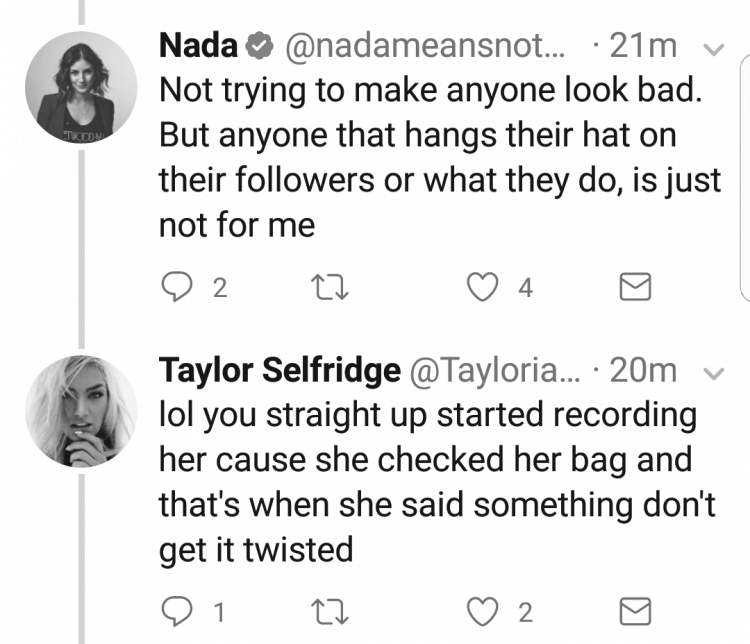The height and width of the screenshot is (644, 750).
Task: Open the @nadameansnot... handle
Action: (425, 46)
